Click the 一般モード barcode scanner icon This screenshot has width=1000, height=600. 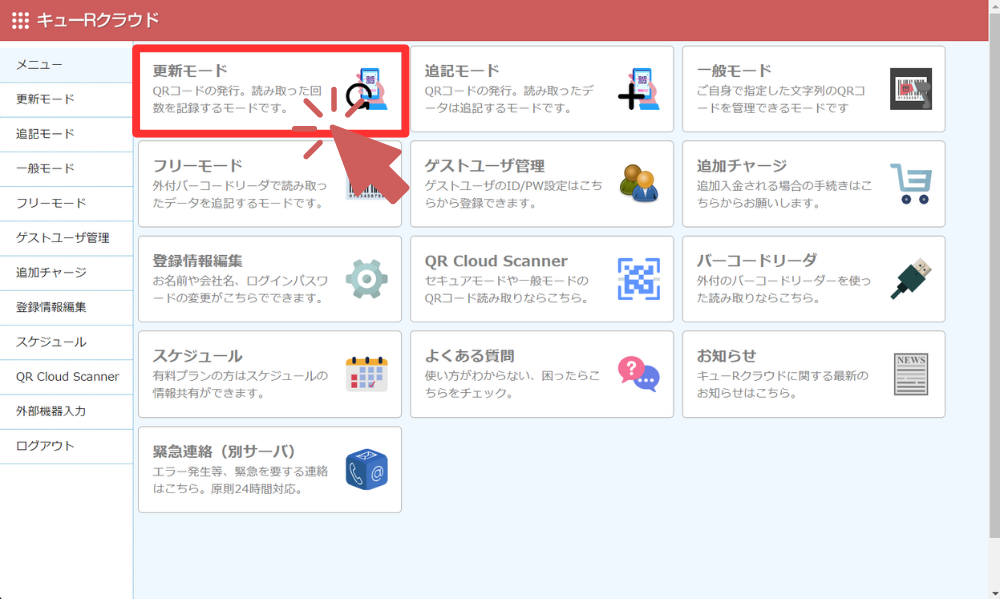(911, 89)
